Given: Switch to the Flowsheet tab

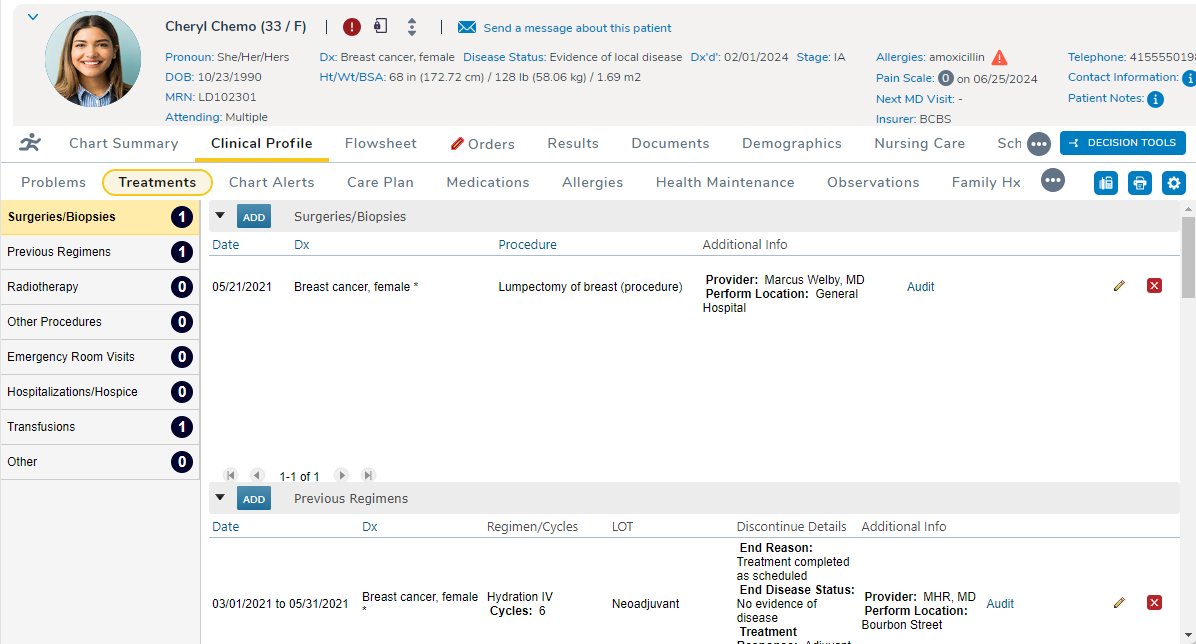Looking at the screenshot, I should tap(380, 143).
